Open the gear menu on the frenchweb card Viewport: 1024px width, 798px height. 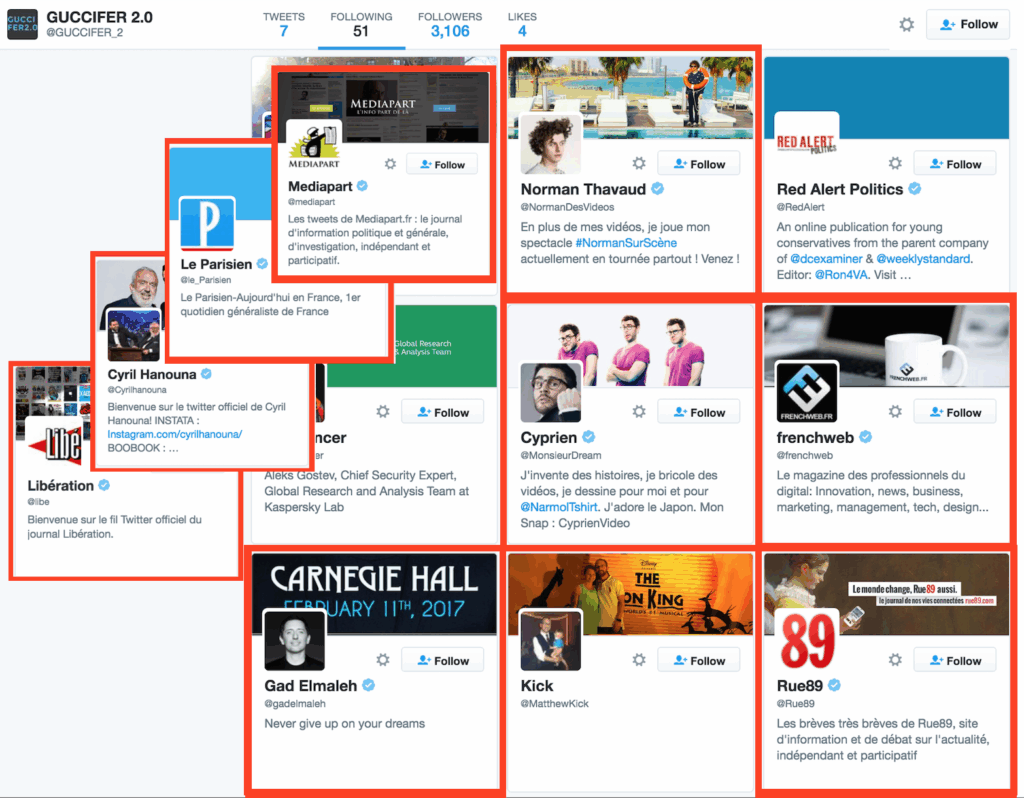point(895,411)
